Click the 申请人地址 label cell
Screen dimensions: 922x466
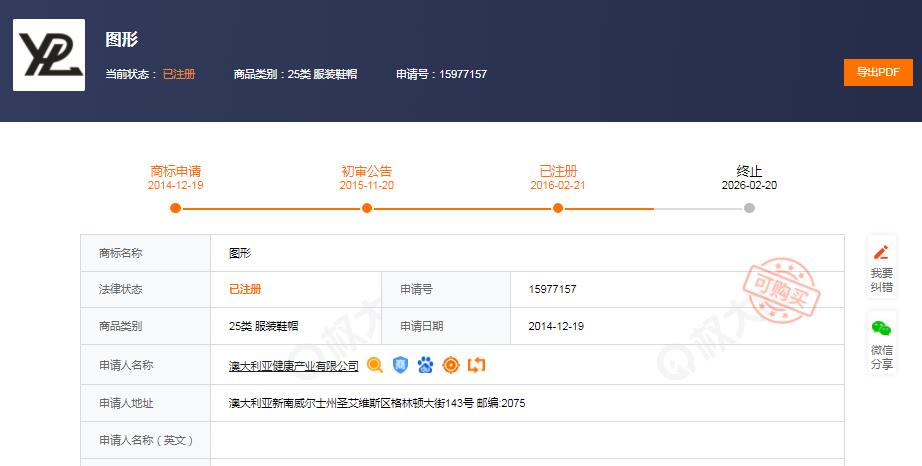145,403
